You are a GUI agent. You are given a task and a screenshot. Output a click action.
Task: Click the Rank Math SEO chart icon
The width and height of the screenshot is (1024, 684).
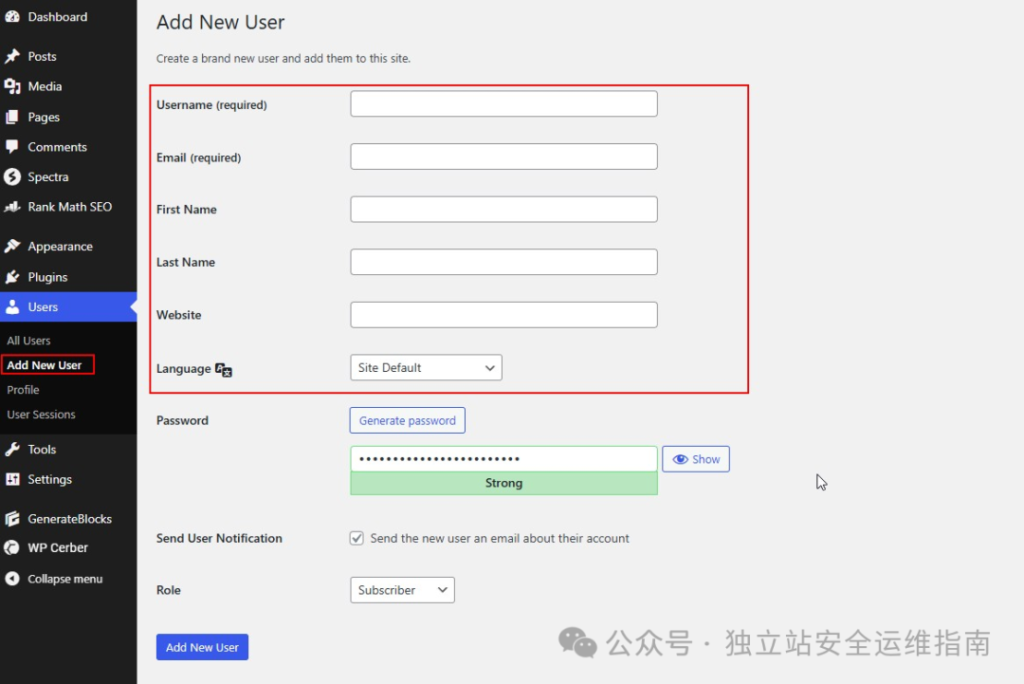(12, 207)
